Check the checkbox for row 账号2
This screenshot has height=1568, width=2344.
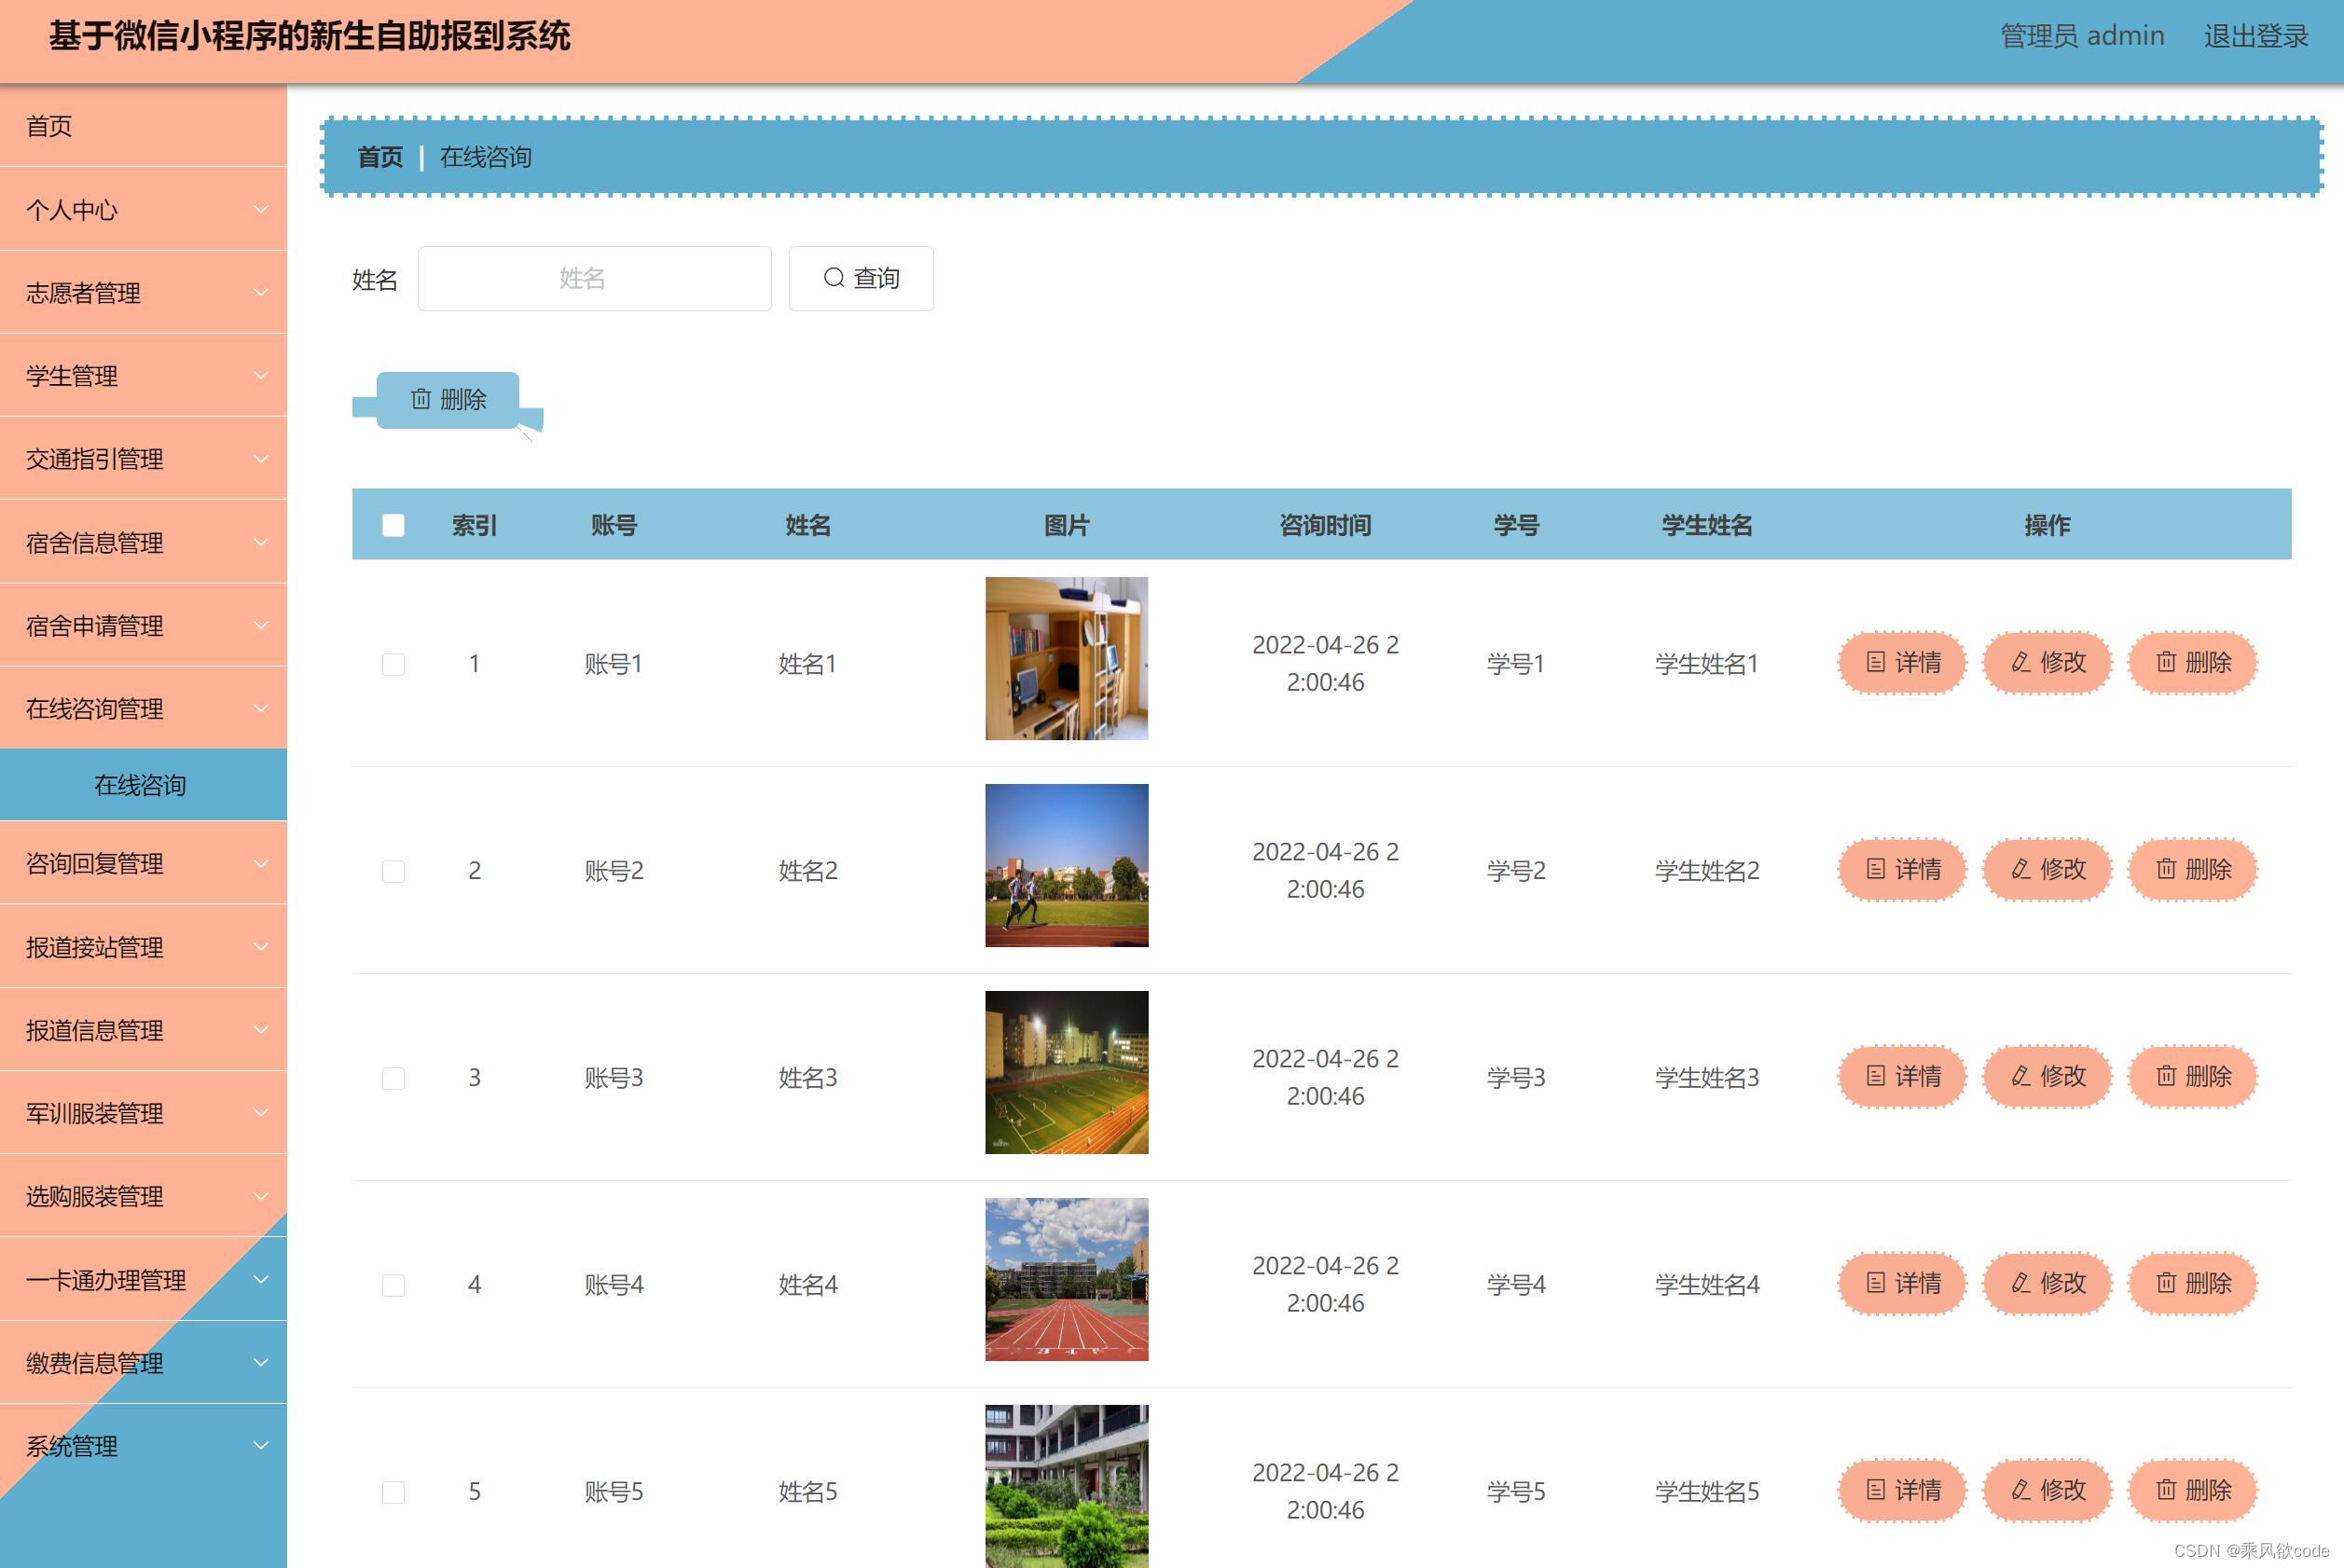[x=393, y=871]
